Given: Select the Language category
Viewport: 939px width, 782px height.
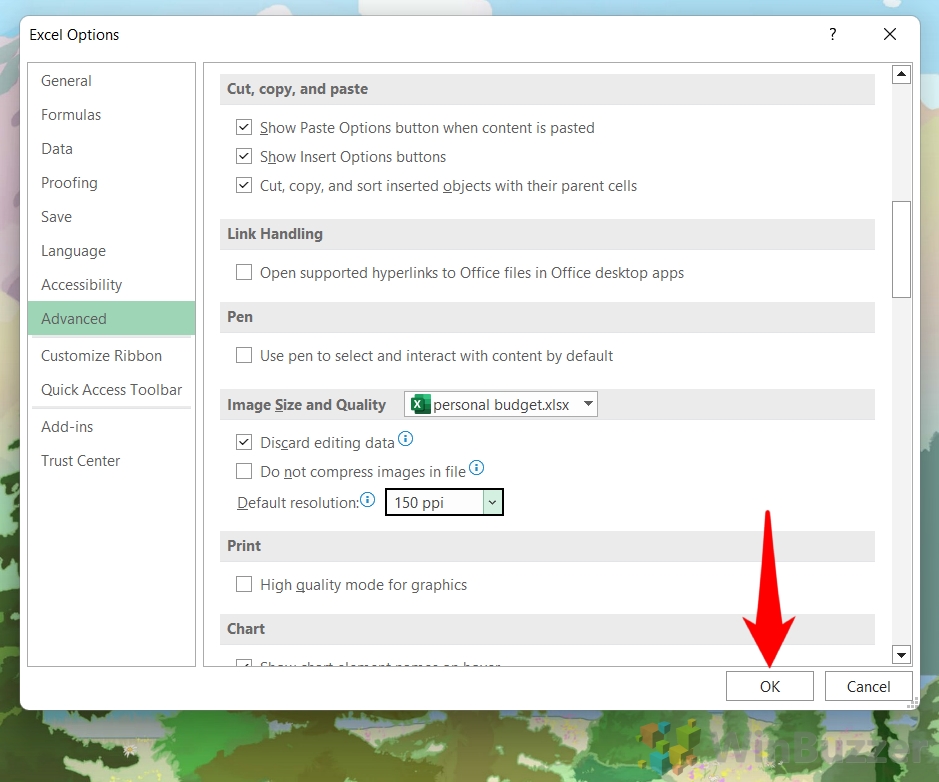Looking at the screenshot, I should pos(111,251).
